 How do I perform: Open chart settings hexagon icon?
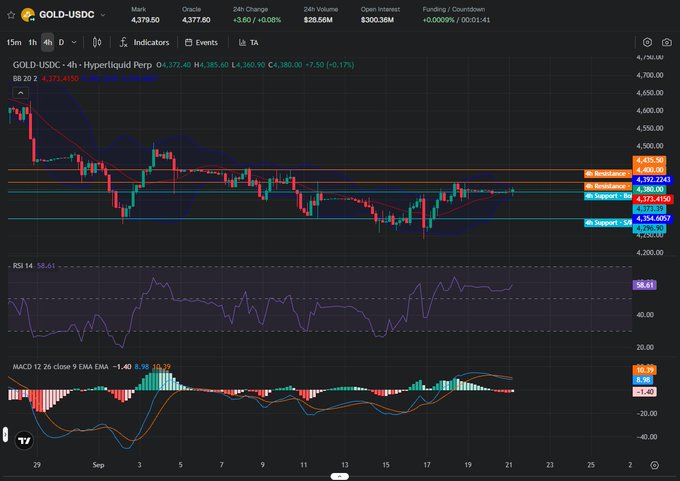click(647, 42)
